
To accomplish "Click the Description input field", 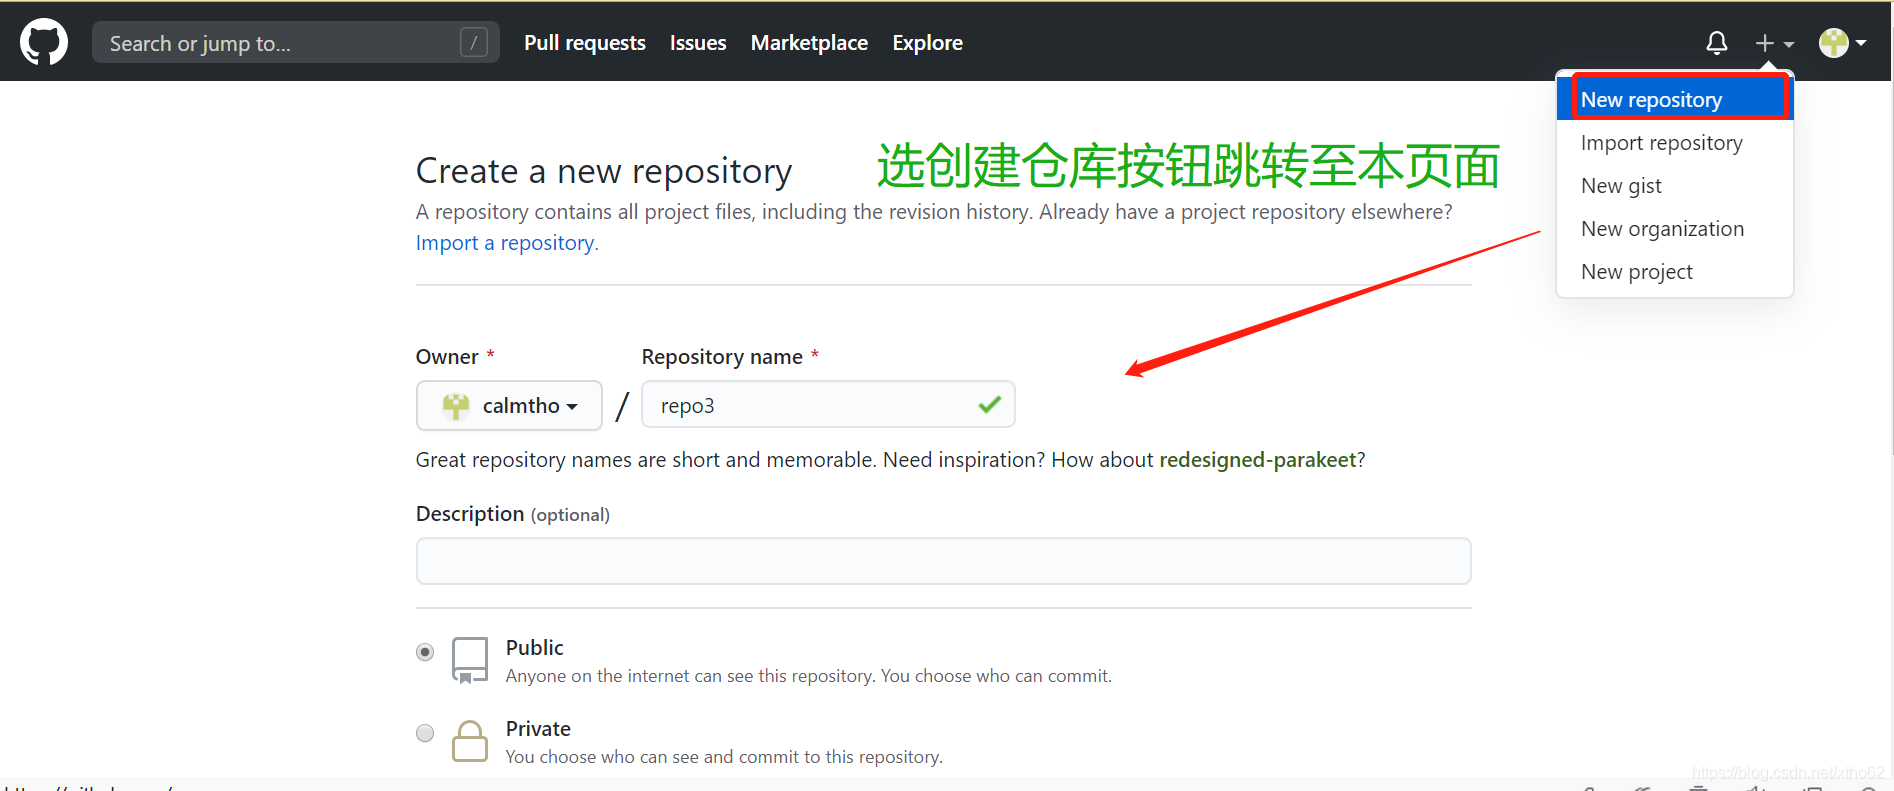I will [943, 561].
